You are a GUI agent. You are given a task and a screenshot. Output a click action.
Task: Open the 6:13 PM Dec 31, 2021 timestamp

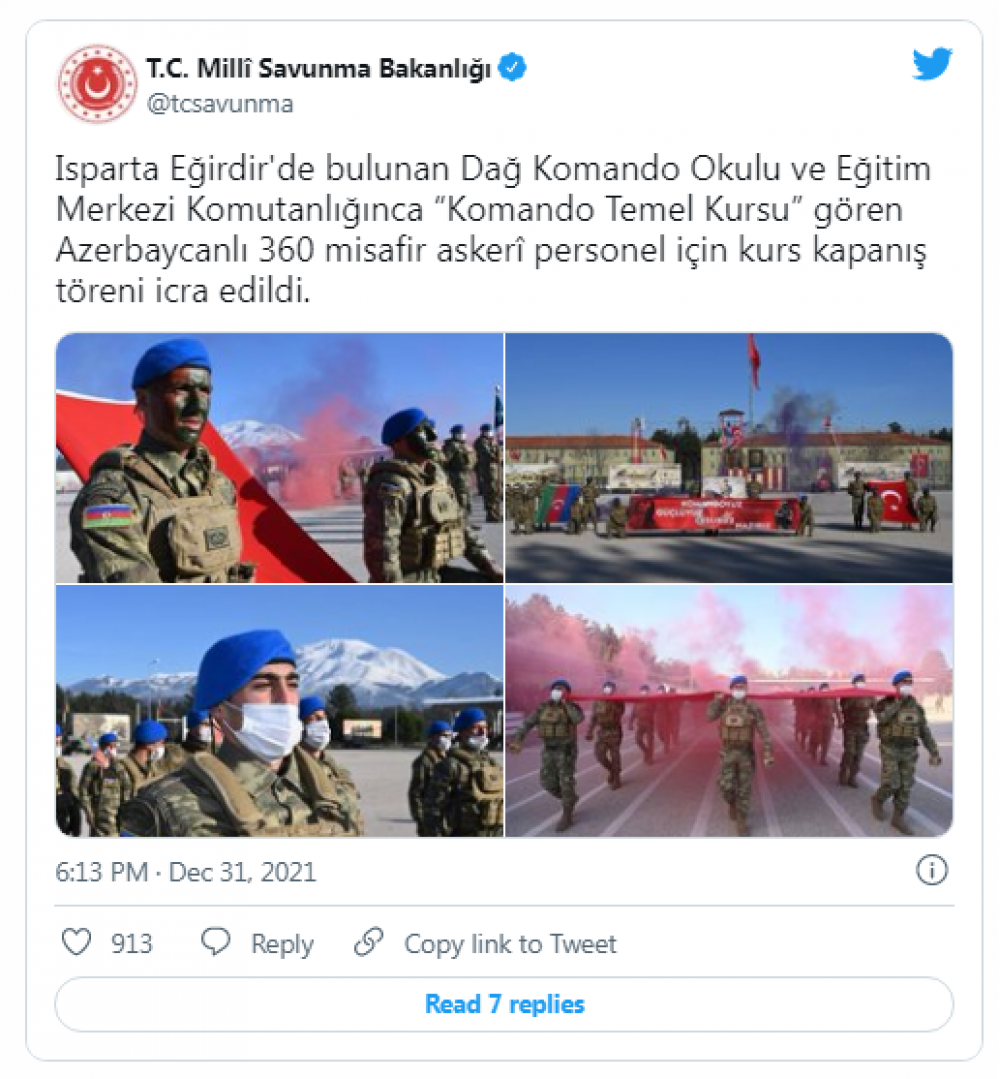pos(186,872)
